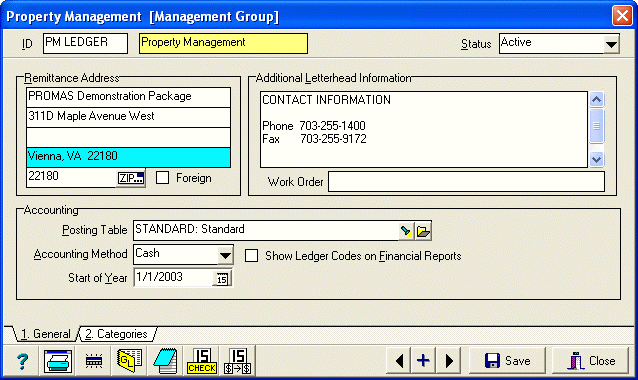Image resolution: width=638 pixels, height=380 pixels.
Task: Go to next record arrow
Action: (448, 361)
